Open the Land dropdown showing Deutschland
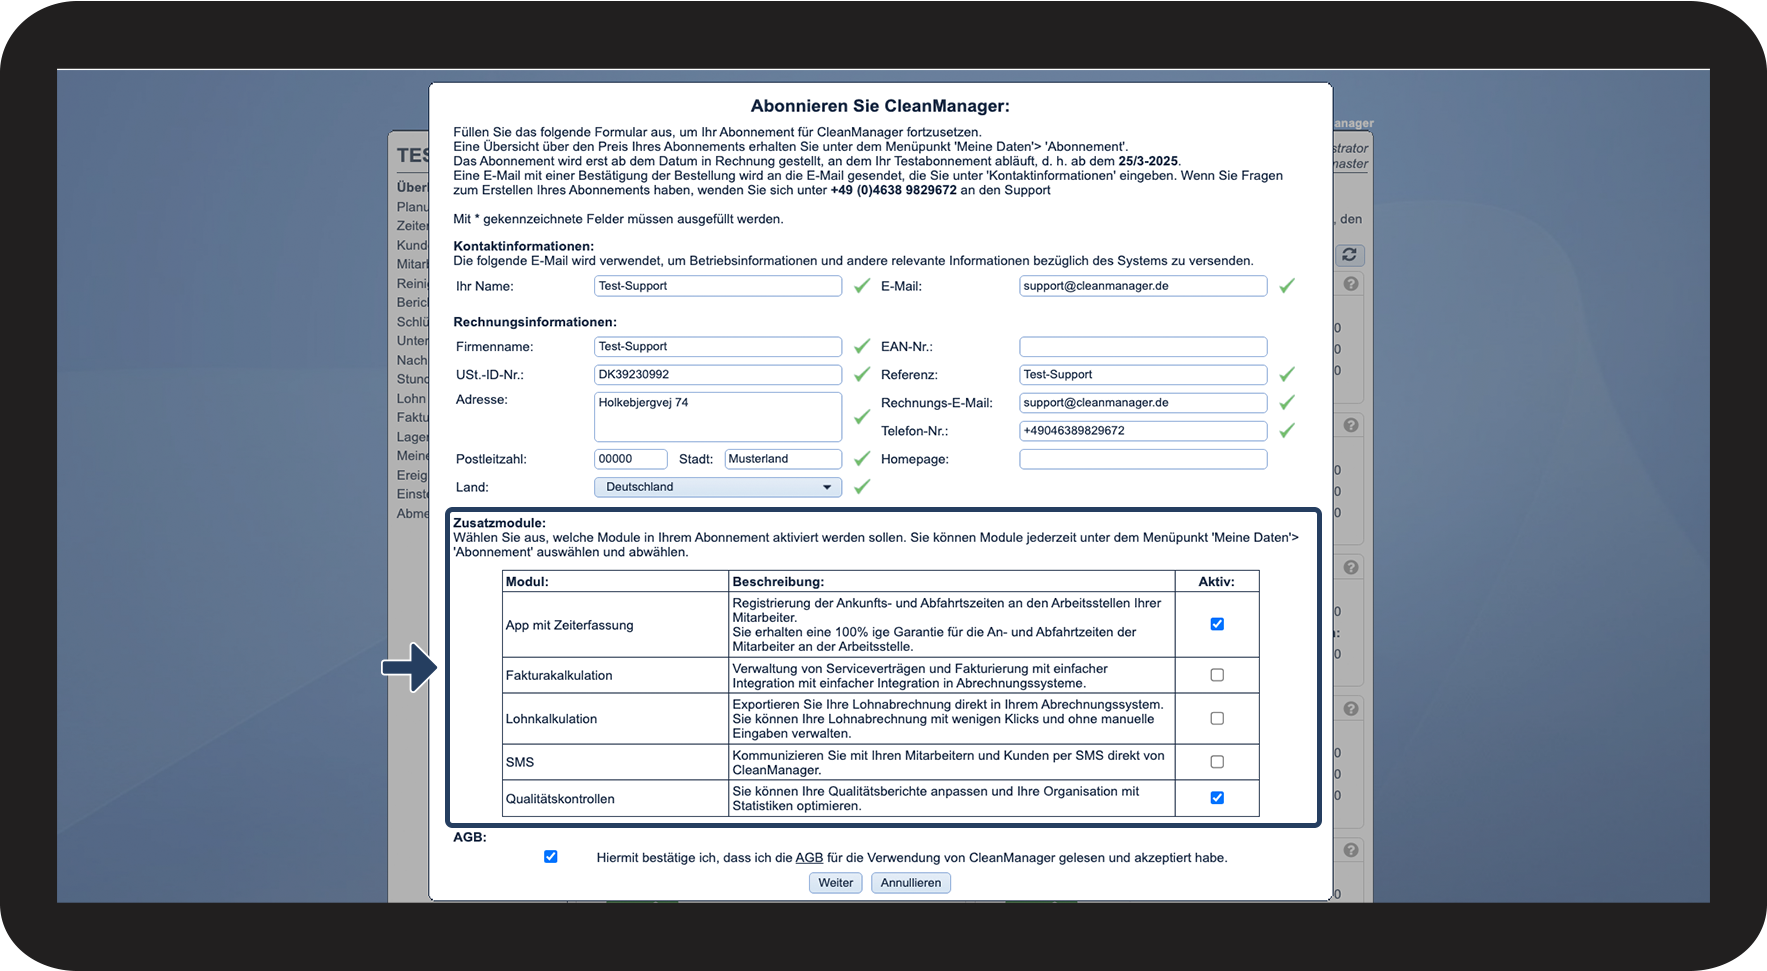 (718, 487)
